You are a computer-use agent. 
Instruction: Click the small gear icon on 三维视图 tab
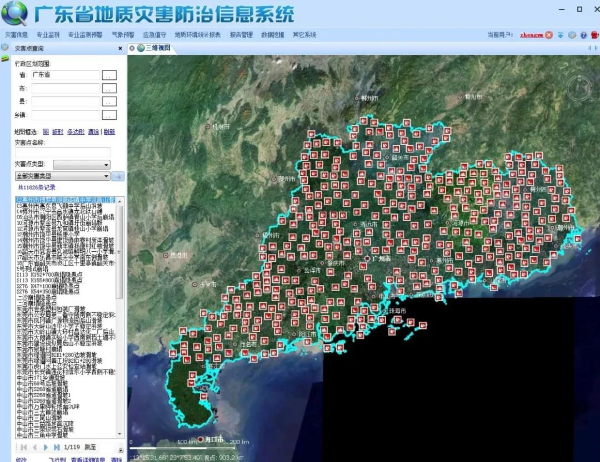pyautogui.click(x=132, y=48)
